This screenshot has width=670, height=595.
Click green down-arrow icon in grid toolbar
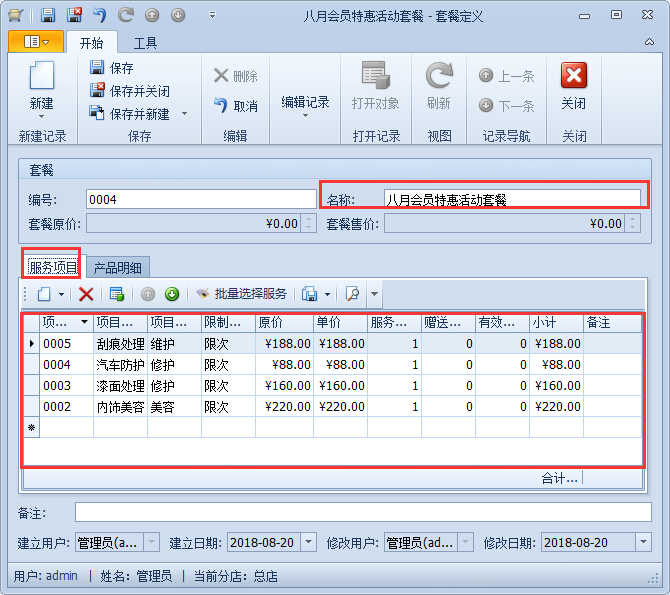click(172, 294)
